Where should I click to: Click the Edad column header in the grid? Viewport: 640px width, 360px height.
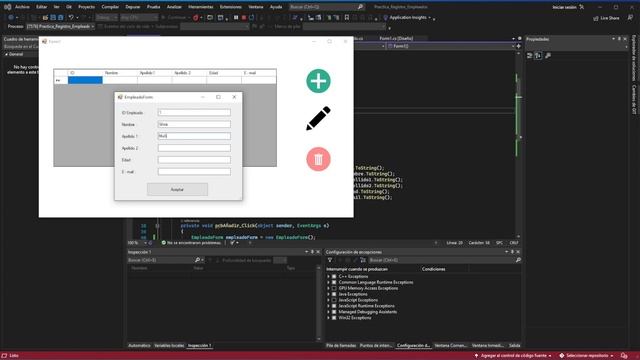pyautogui.click(x=224, y=73)
